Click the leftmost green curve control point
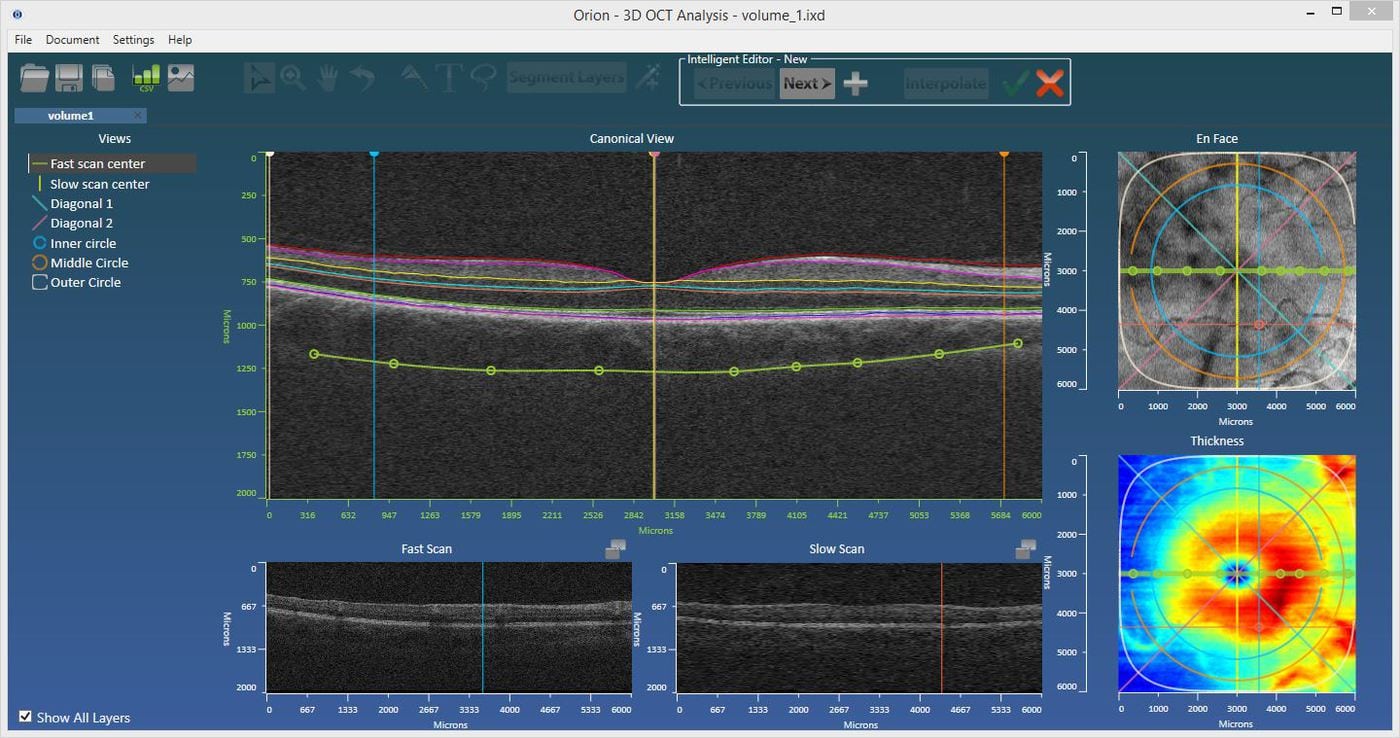Screen dimensions: 1400x738 point(314,354)
